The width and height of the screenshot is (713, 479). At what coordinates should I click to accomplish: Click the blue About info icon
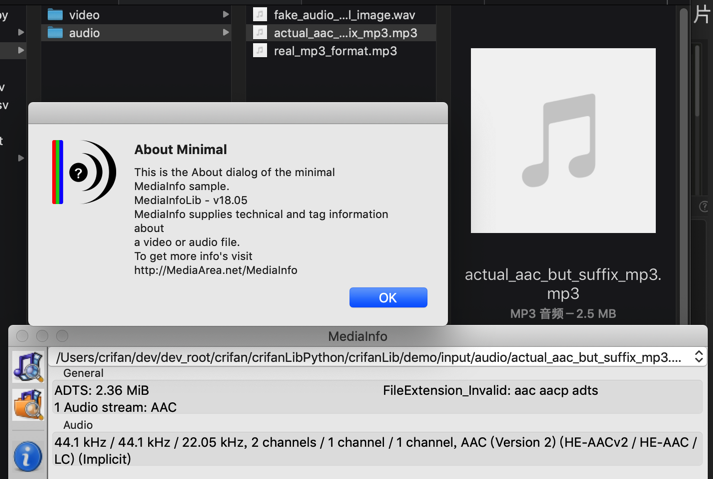(x=27, y=456)
